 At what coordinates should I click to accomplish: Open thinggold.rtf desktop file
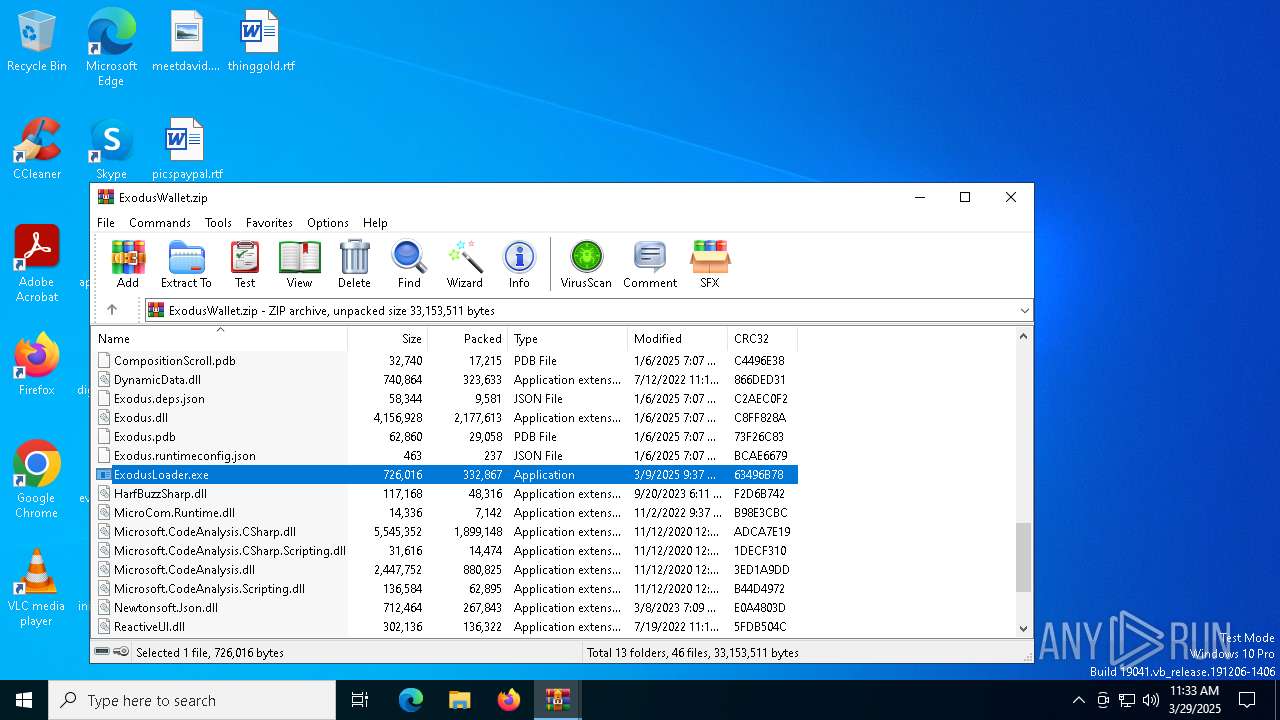261,41
